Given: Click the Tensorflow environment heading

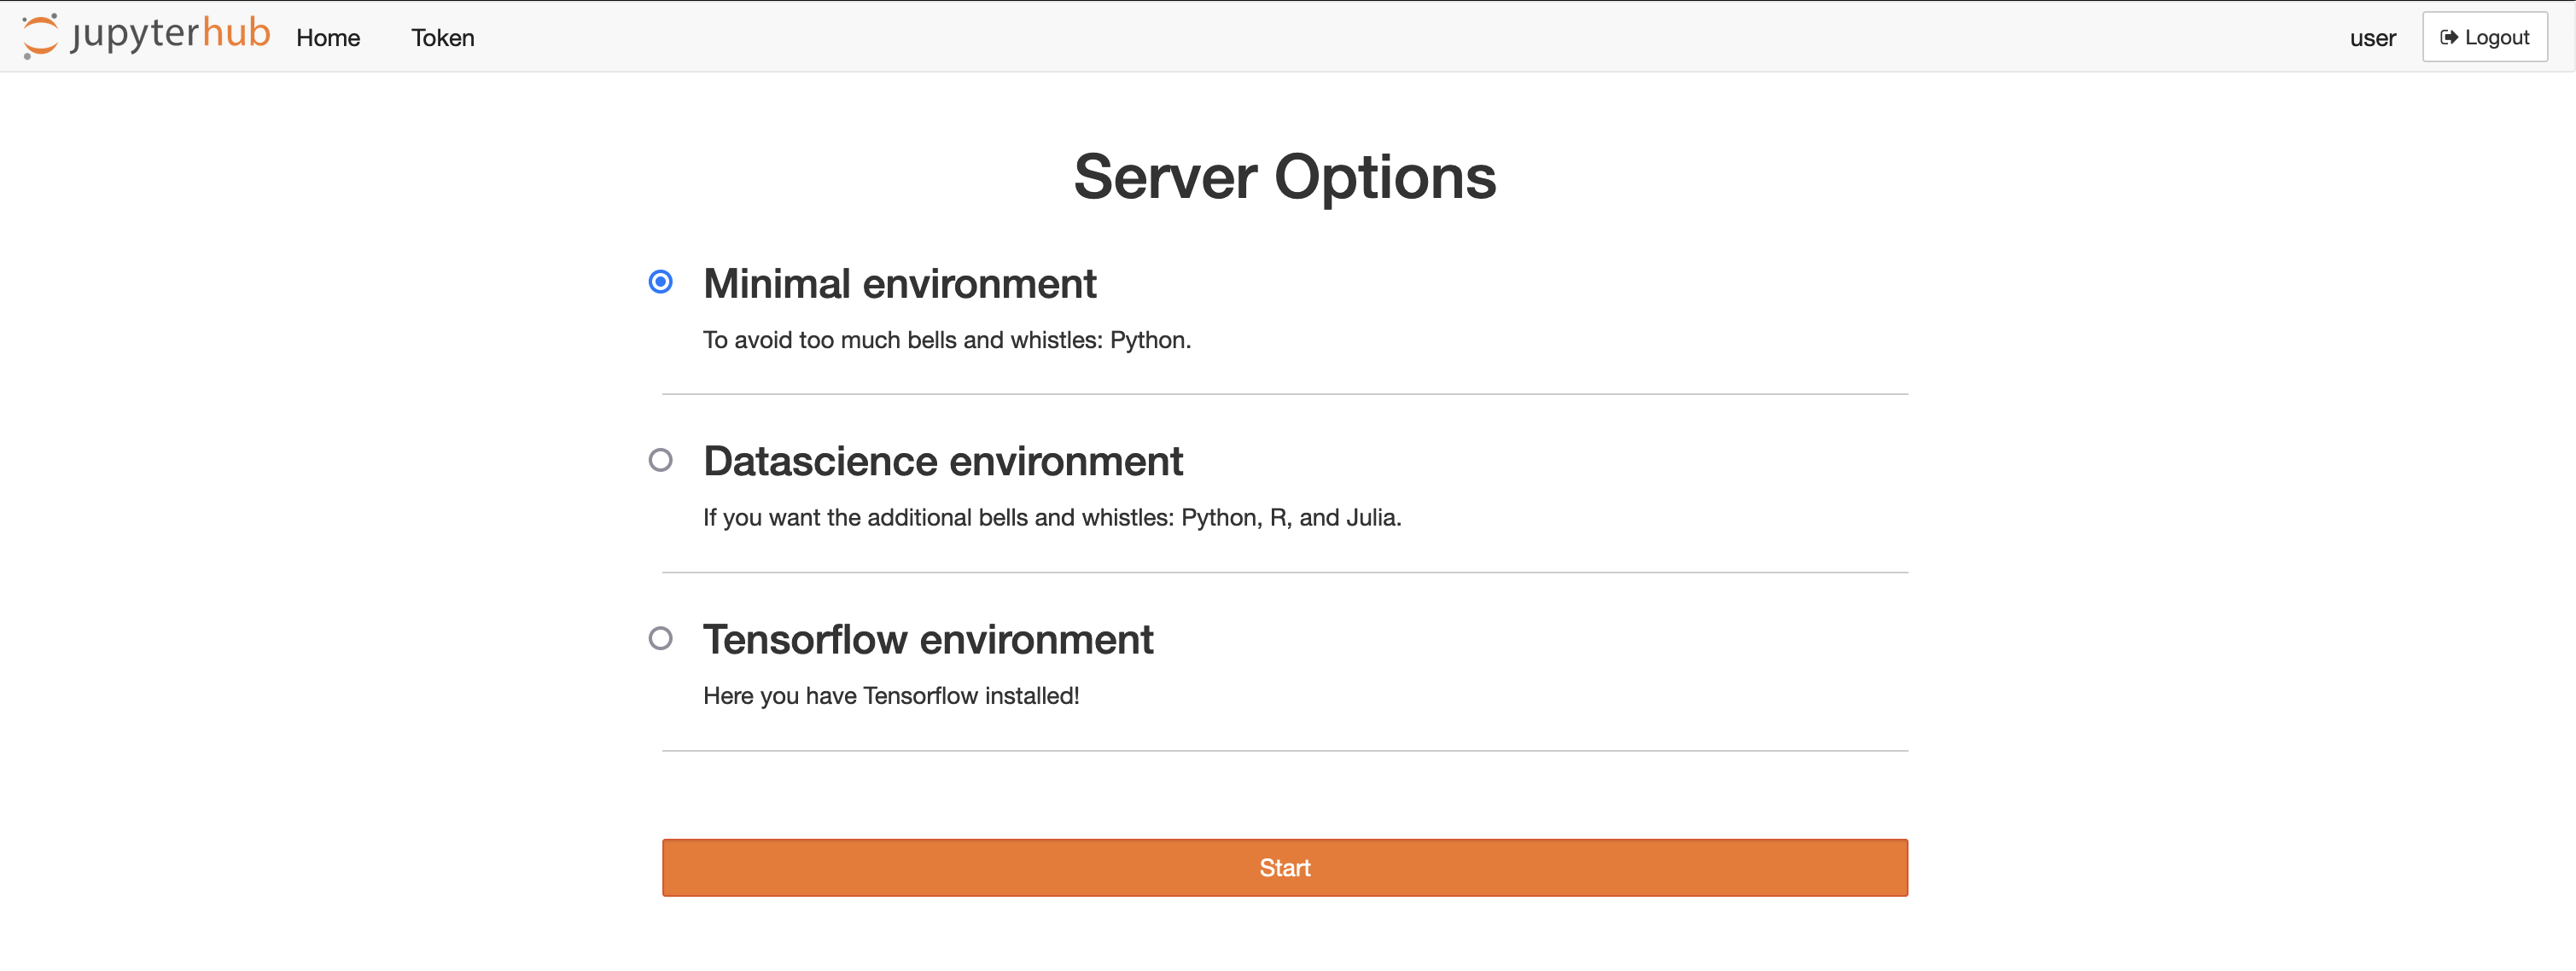Looking at the screenshot, I should pyautogui.click(x=927, y=640).
